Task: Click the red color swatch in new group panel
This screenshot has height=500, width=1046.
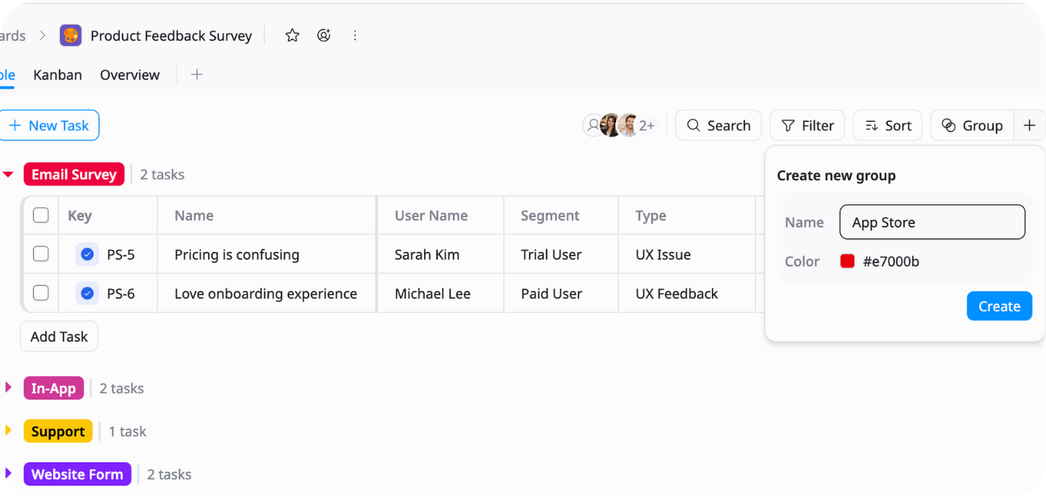Action: tap(847, 261)
